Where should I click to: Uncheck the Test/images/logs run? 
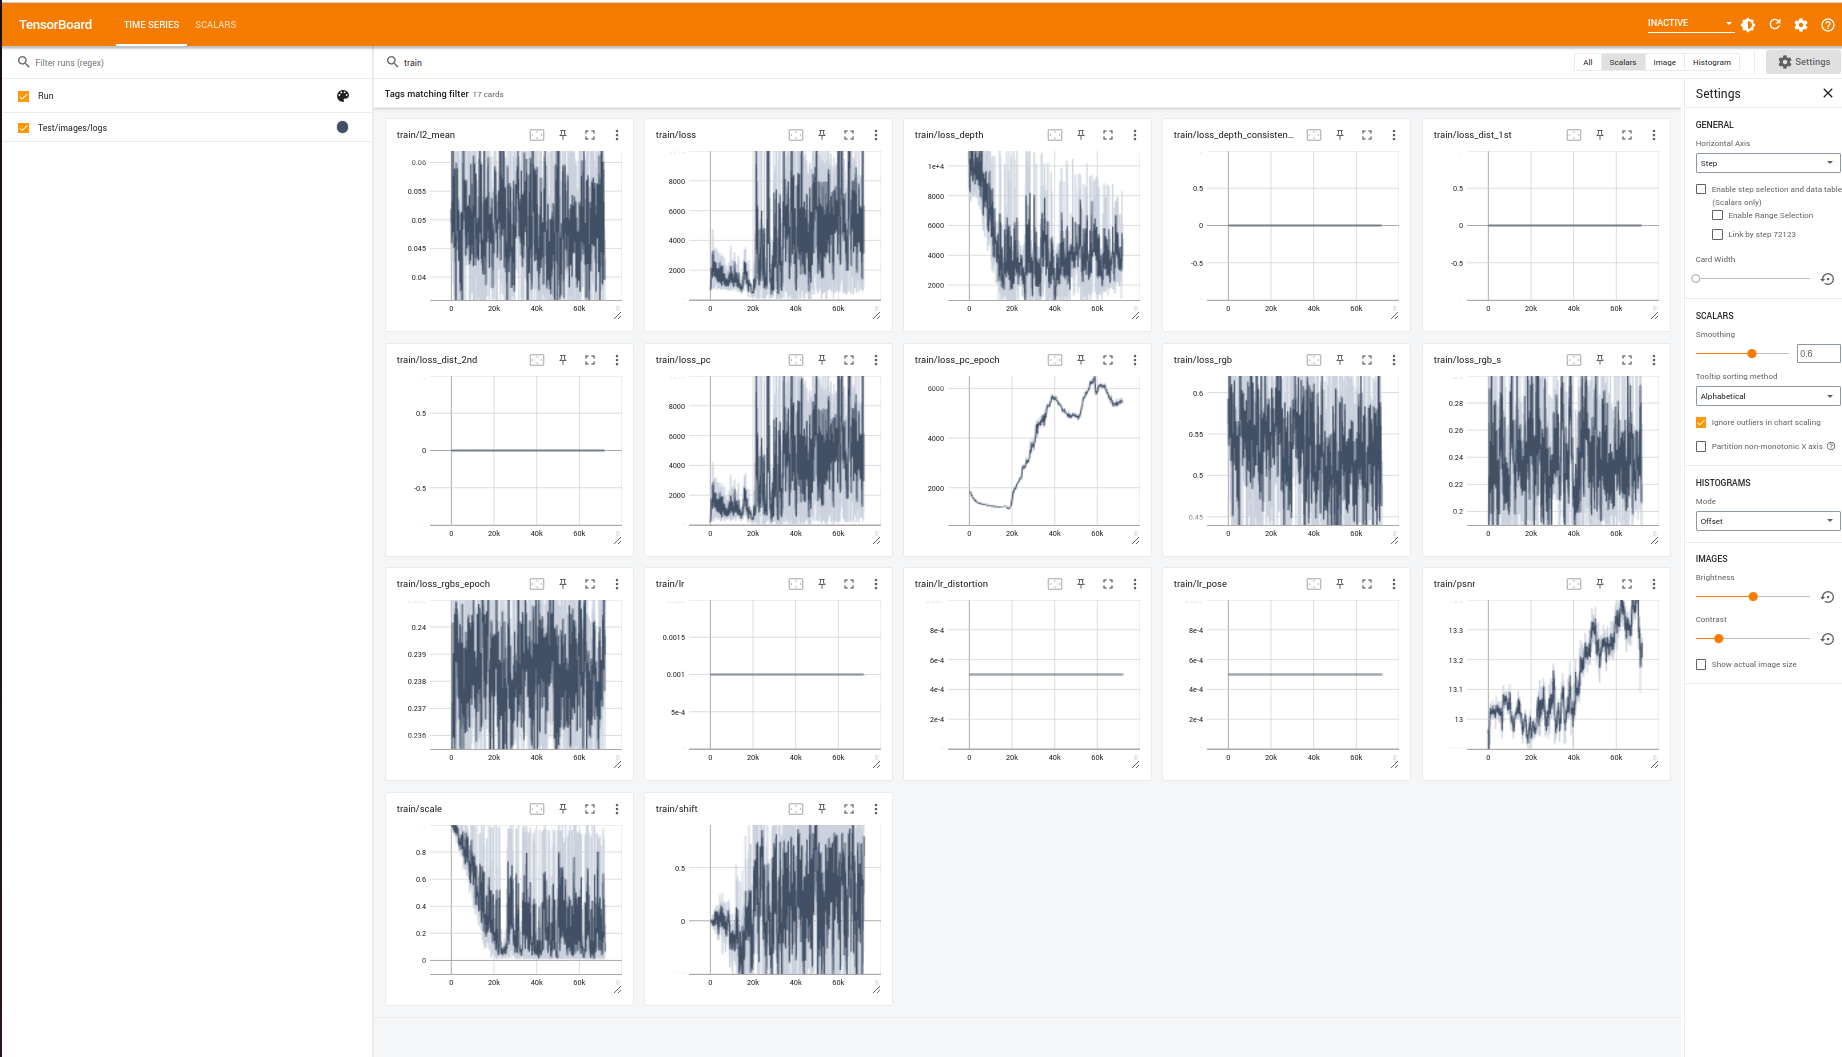pyautogui.click(x=22, y=127)
